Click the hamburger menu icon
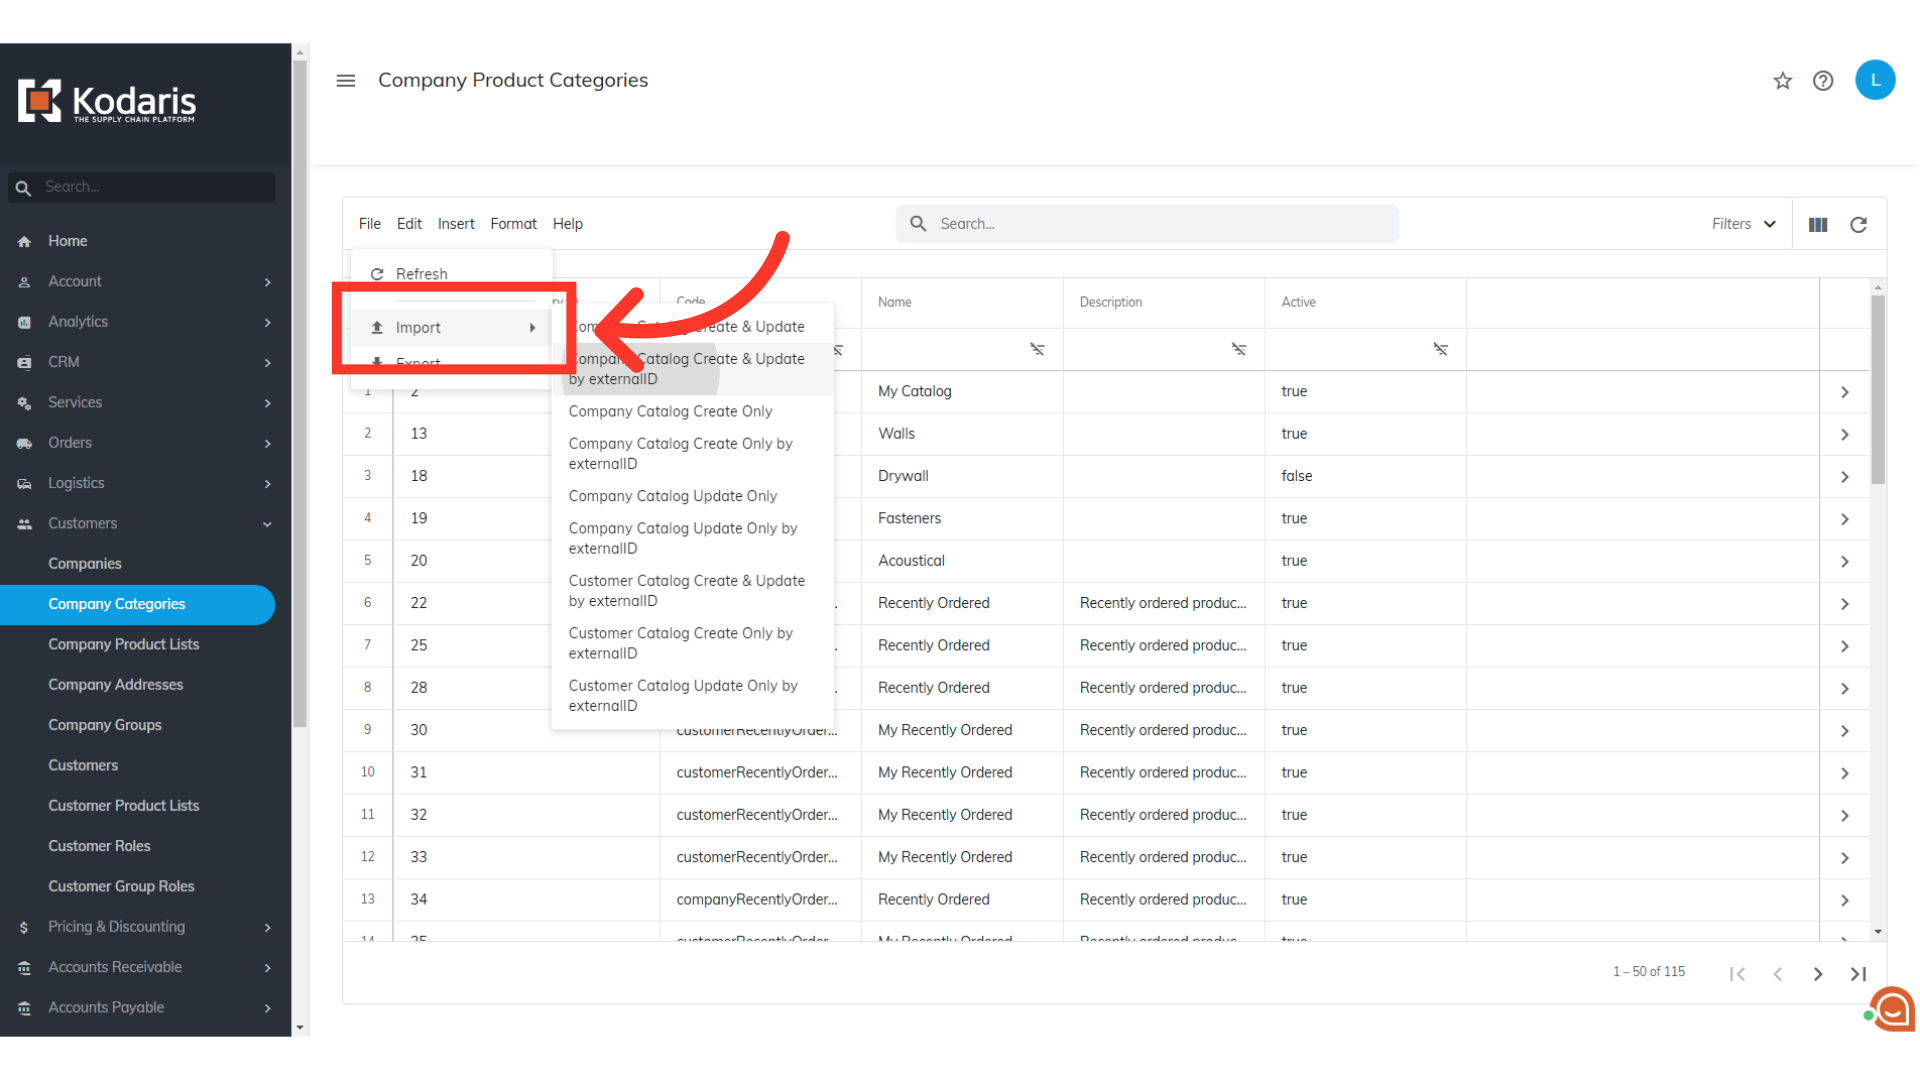The image size is (1920, 1080). [346, 81]
